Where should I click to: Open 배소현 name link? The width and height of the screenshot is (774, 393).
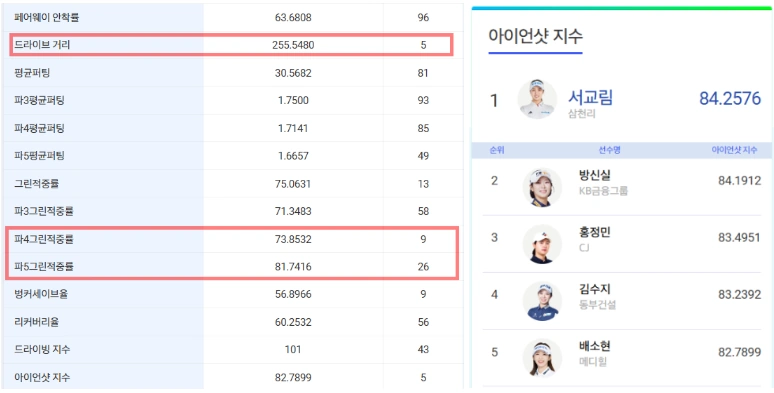[x=594, y=346]
